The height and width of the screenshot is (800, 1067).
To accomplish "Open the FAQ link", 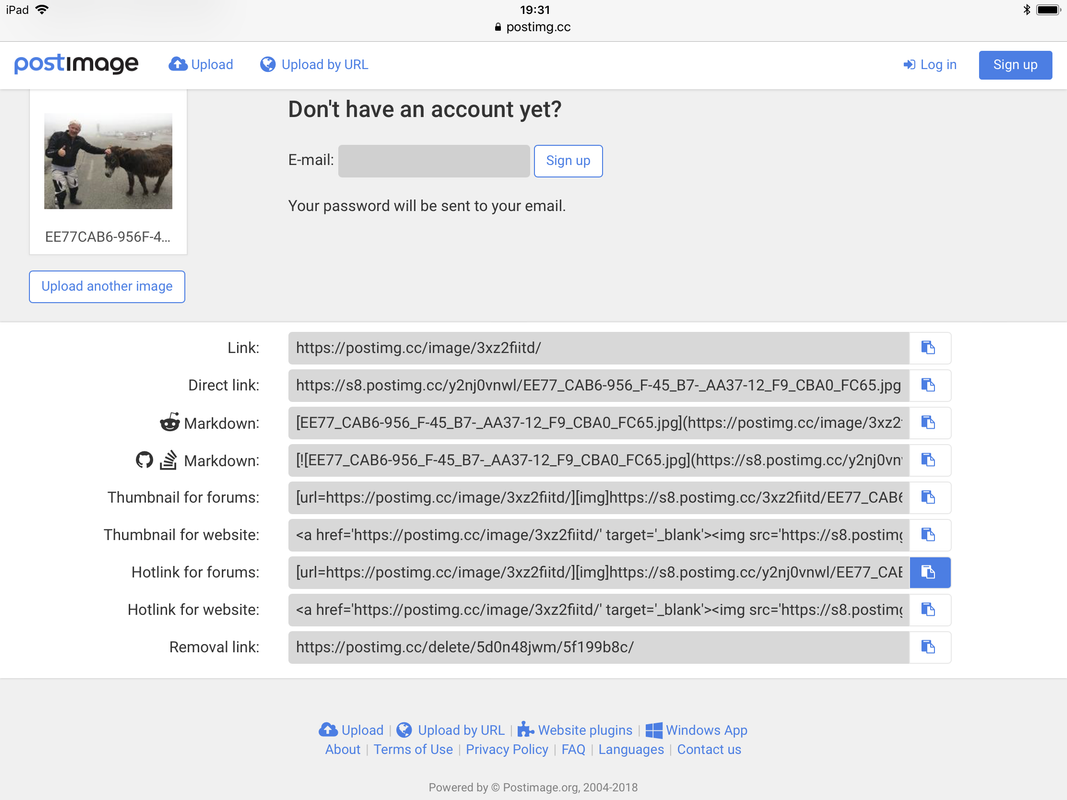I will (x=573, y=750).
